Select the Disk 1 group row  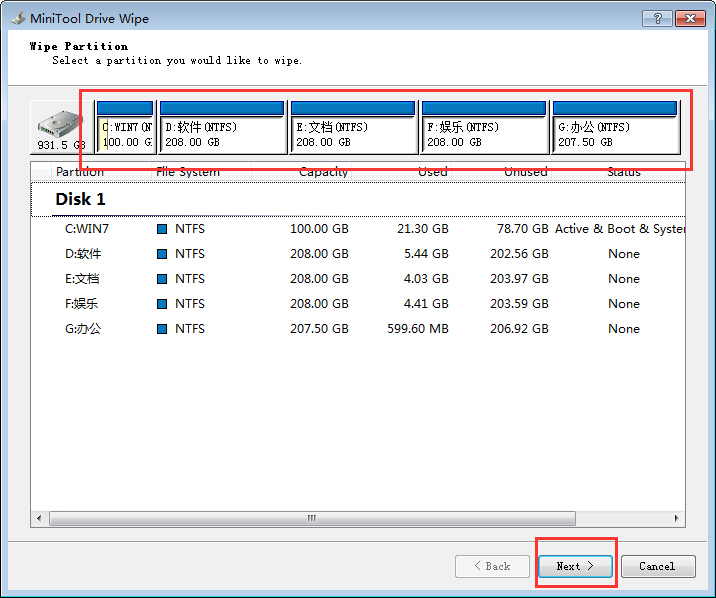358,199
